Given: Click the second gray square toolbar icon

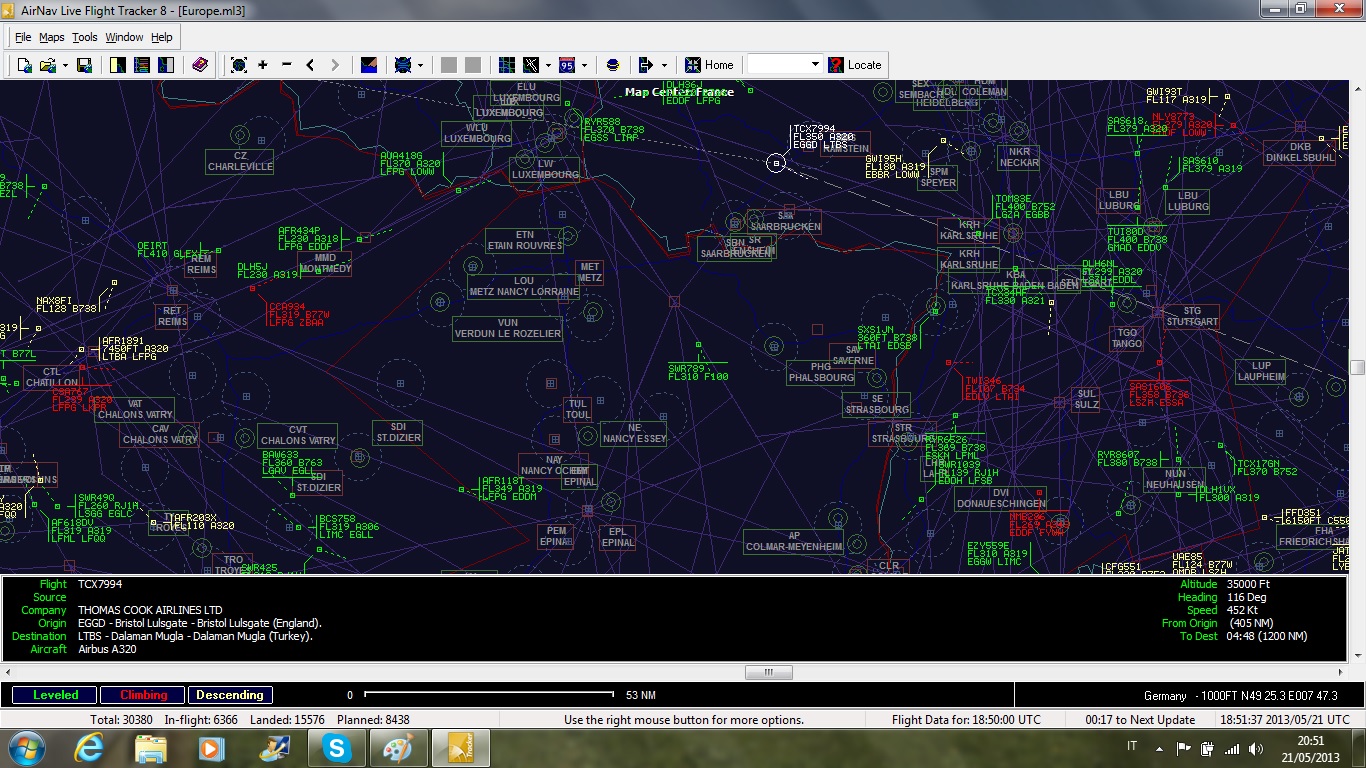Looking at the screenshot, I should pyautogui.click(x=473, y=65).
